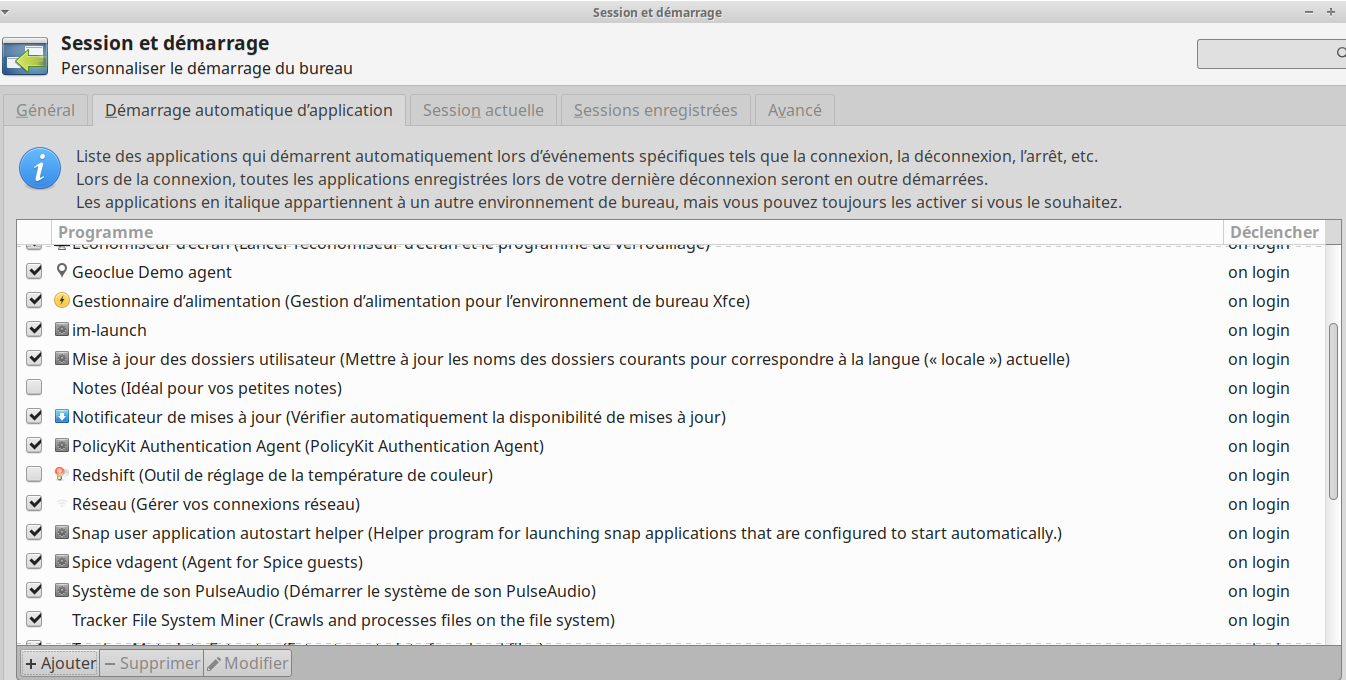Click the Redshift lightbulb icon
Image resolution: width=1346 pixels, height=680 pixels.
click(x=62, y=474)
